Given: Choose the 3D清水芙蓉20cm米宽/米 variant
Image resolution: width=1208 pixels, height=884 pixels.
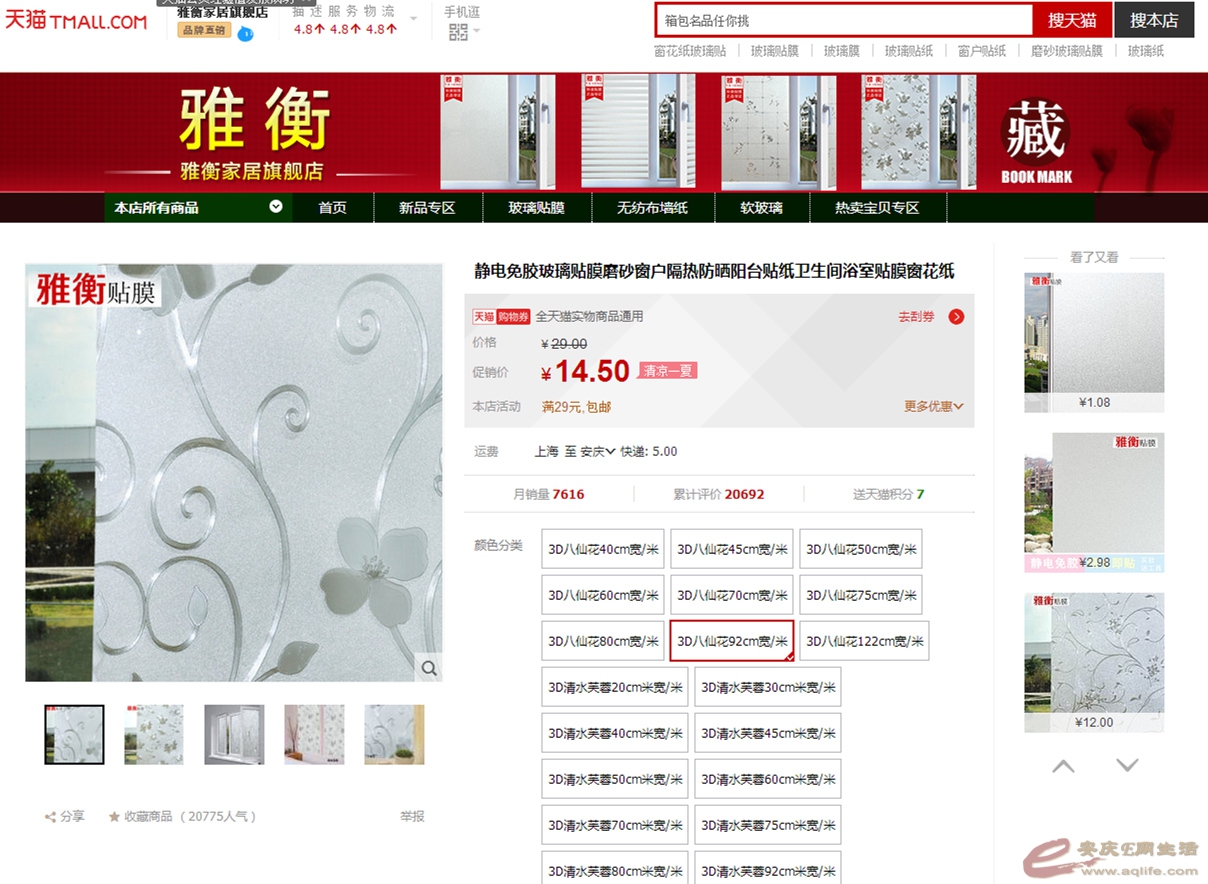Looking at the screenshot, I should click(615, 687).
